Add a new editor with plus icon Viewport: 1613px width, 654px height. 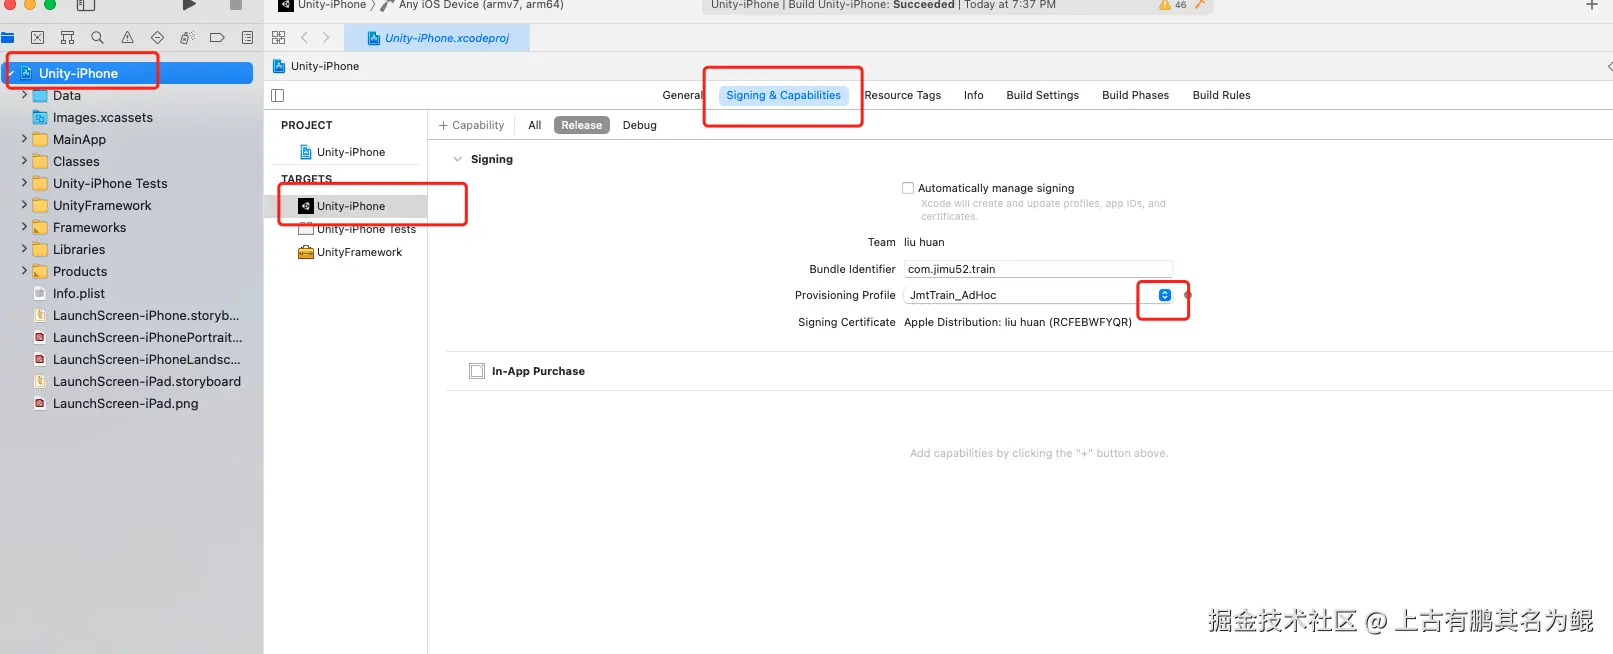(1592, 5)
